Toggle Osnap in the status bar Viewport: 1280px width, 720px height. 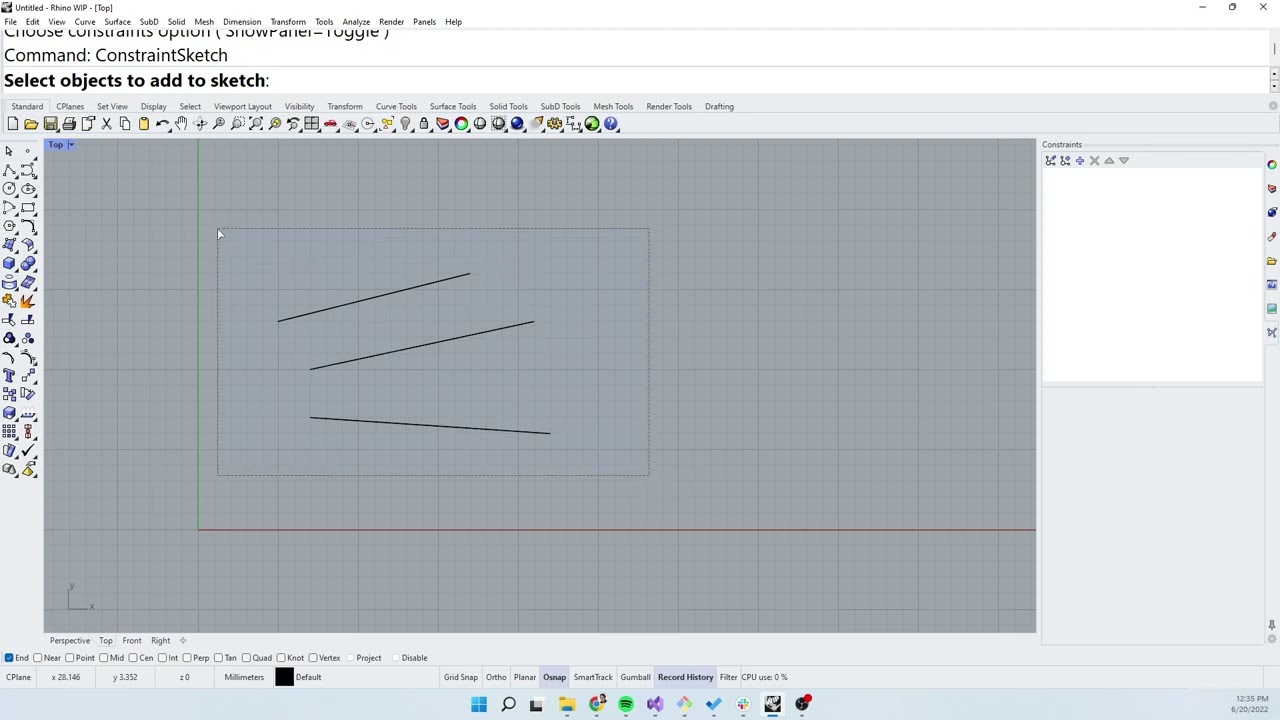click(x=554, y=677)
